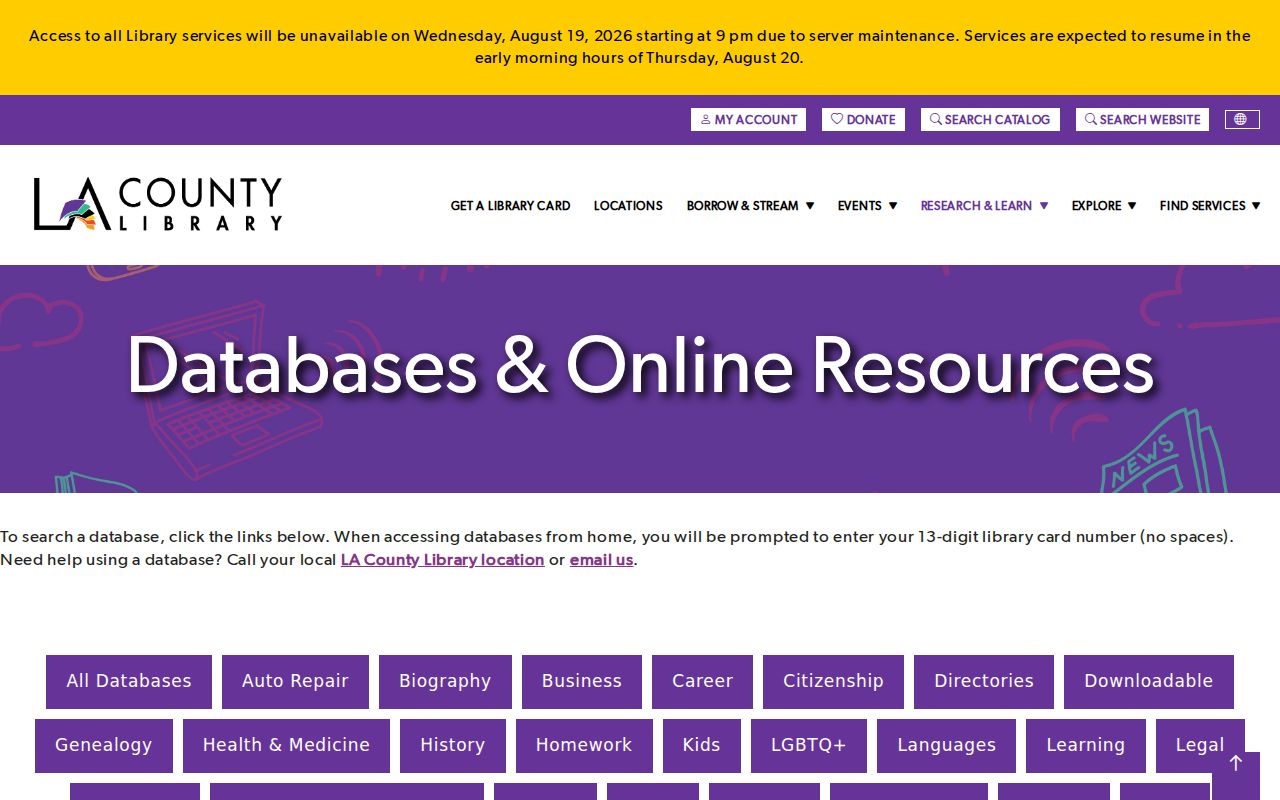Select the Directories category
This screenshot has width=1280, height=800.
point(984,682)
